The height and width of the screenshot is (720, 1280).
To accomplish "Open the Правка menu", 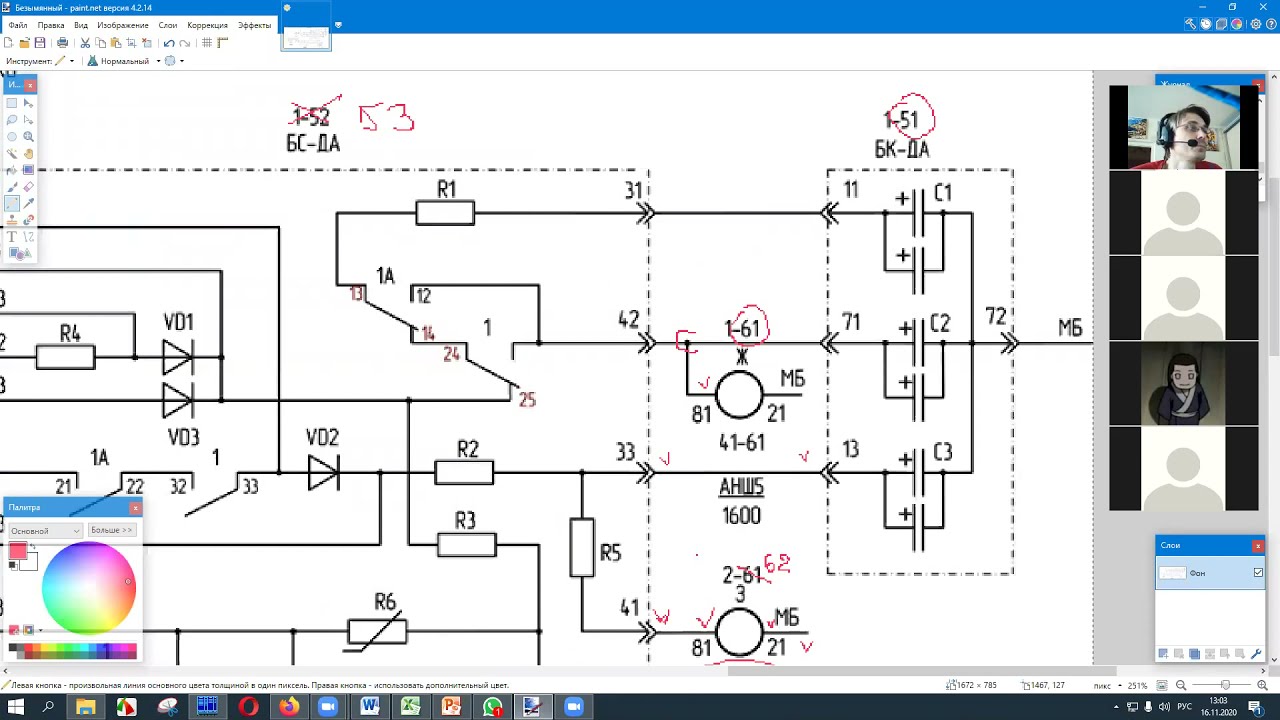I will 51,25.
